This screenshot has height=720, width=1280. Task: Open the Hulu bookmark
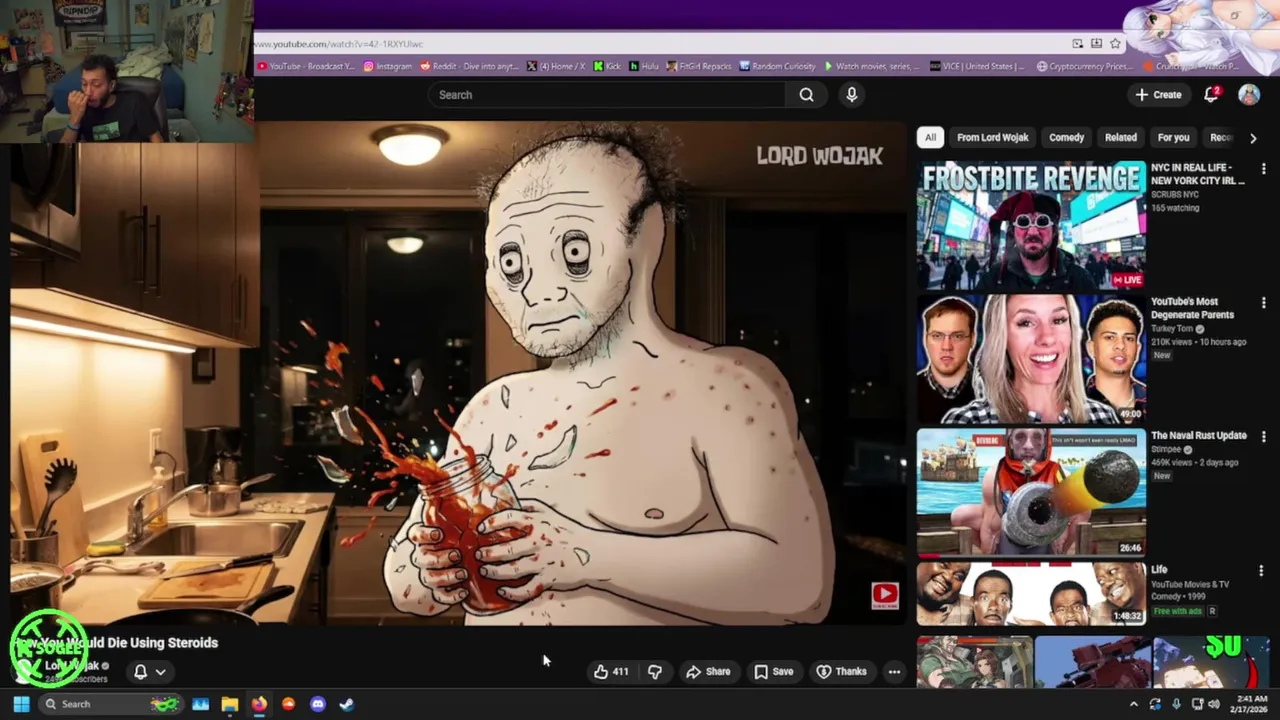pos(643,66)
